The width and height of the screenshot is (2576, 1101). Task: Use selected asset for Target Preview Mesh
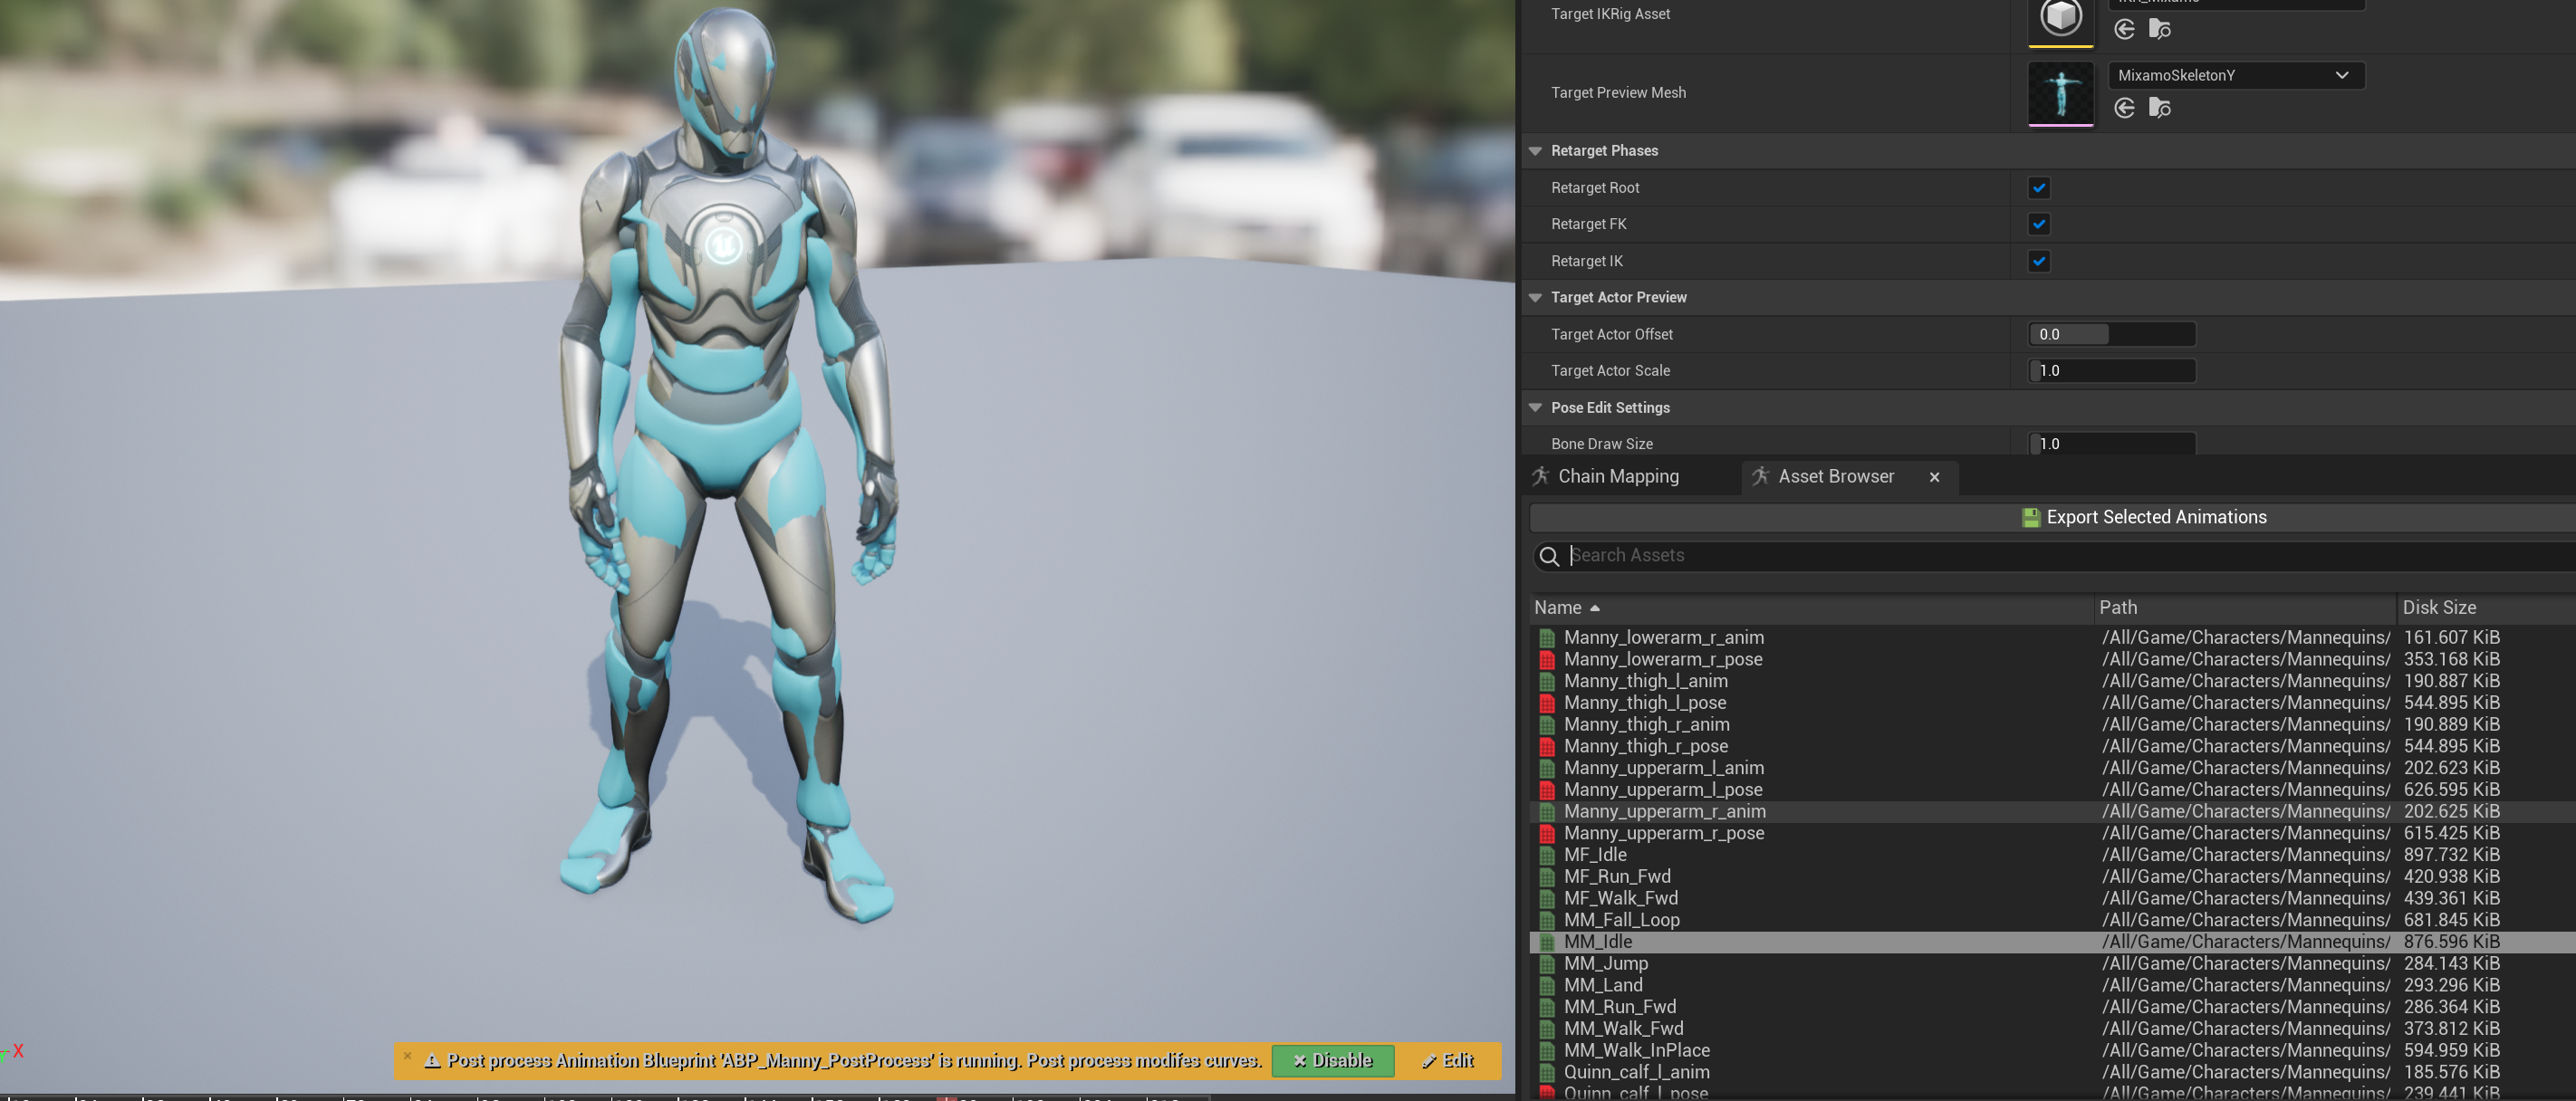[2124, 108]
